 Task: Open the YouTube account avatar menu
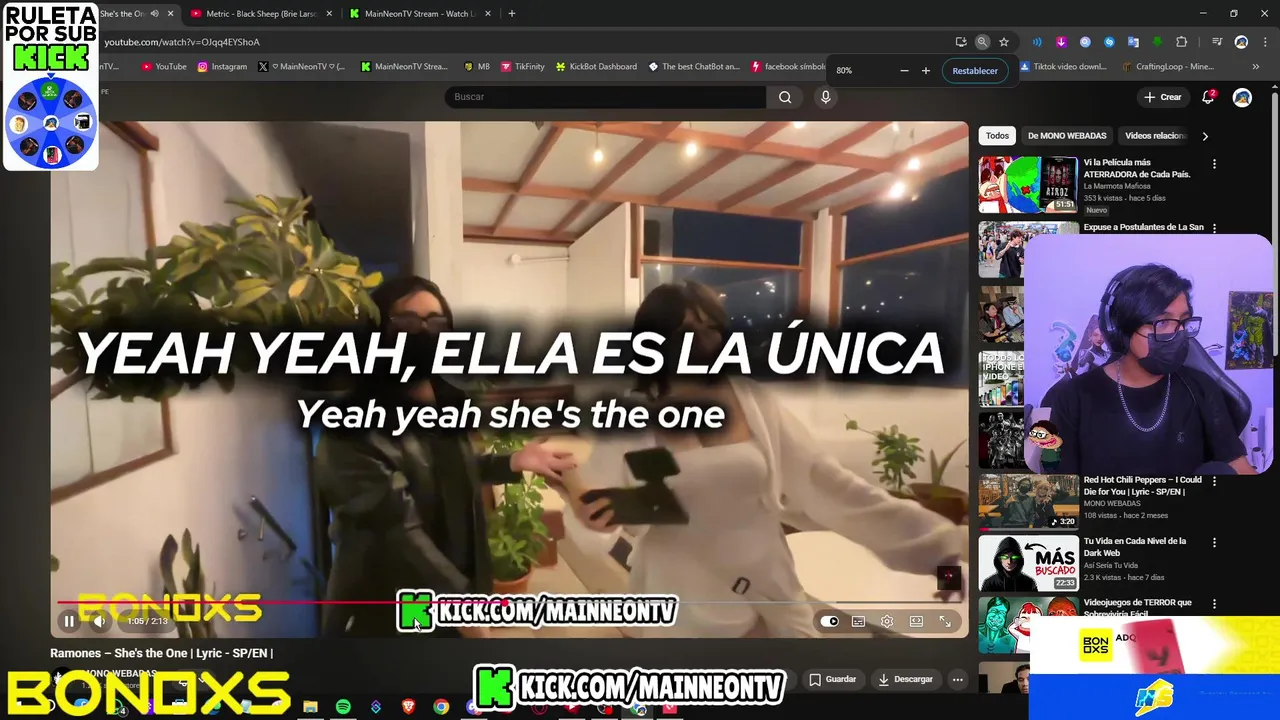[x=1242, y=97]
